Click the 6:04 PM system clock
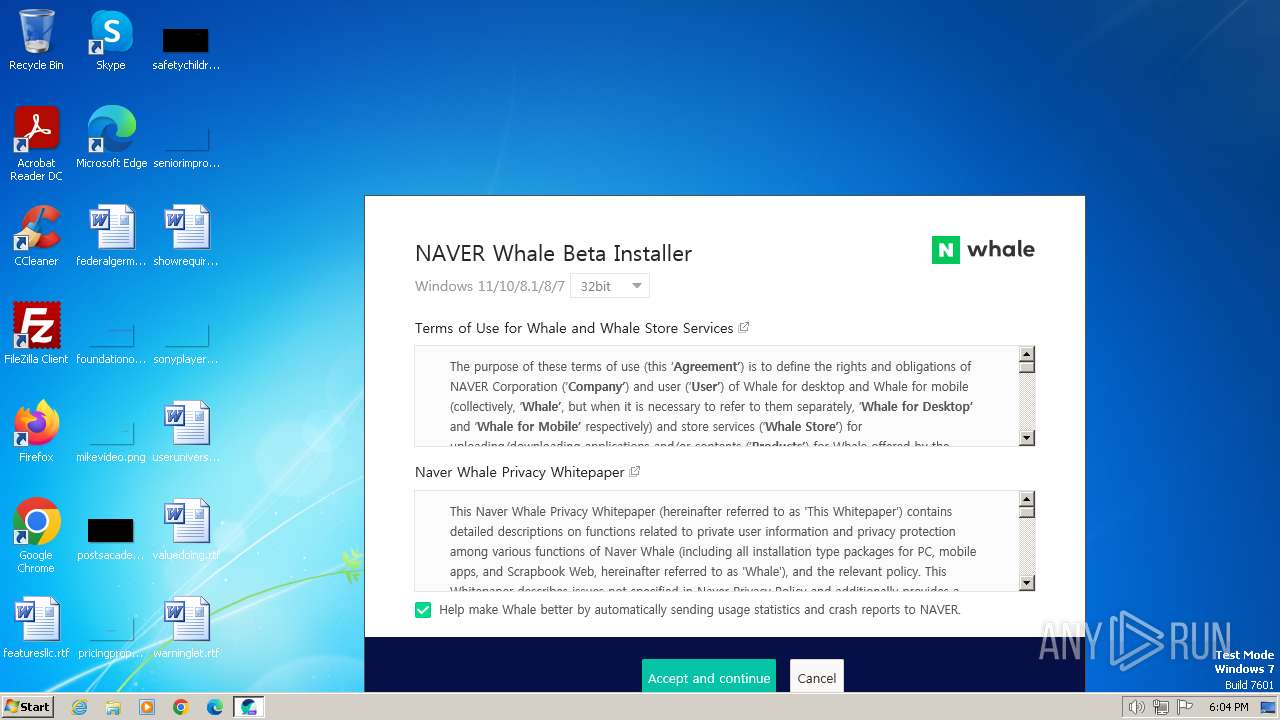The height and width of the screenshot is (720, 1280). 1228,707
